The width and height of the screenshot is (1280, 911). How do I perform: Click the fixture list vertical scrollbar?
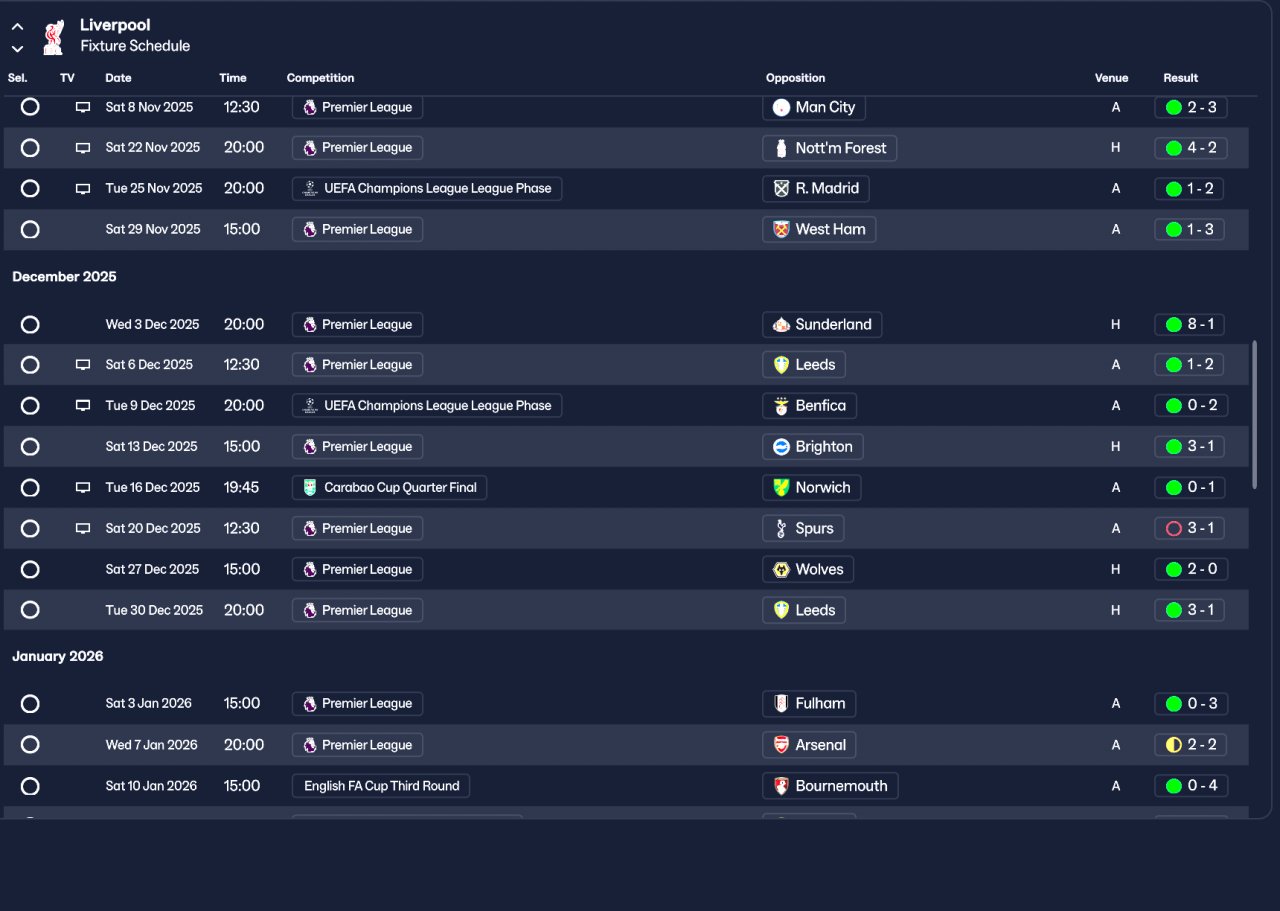pos(1255,414)
